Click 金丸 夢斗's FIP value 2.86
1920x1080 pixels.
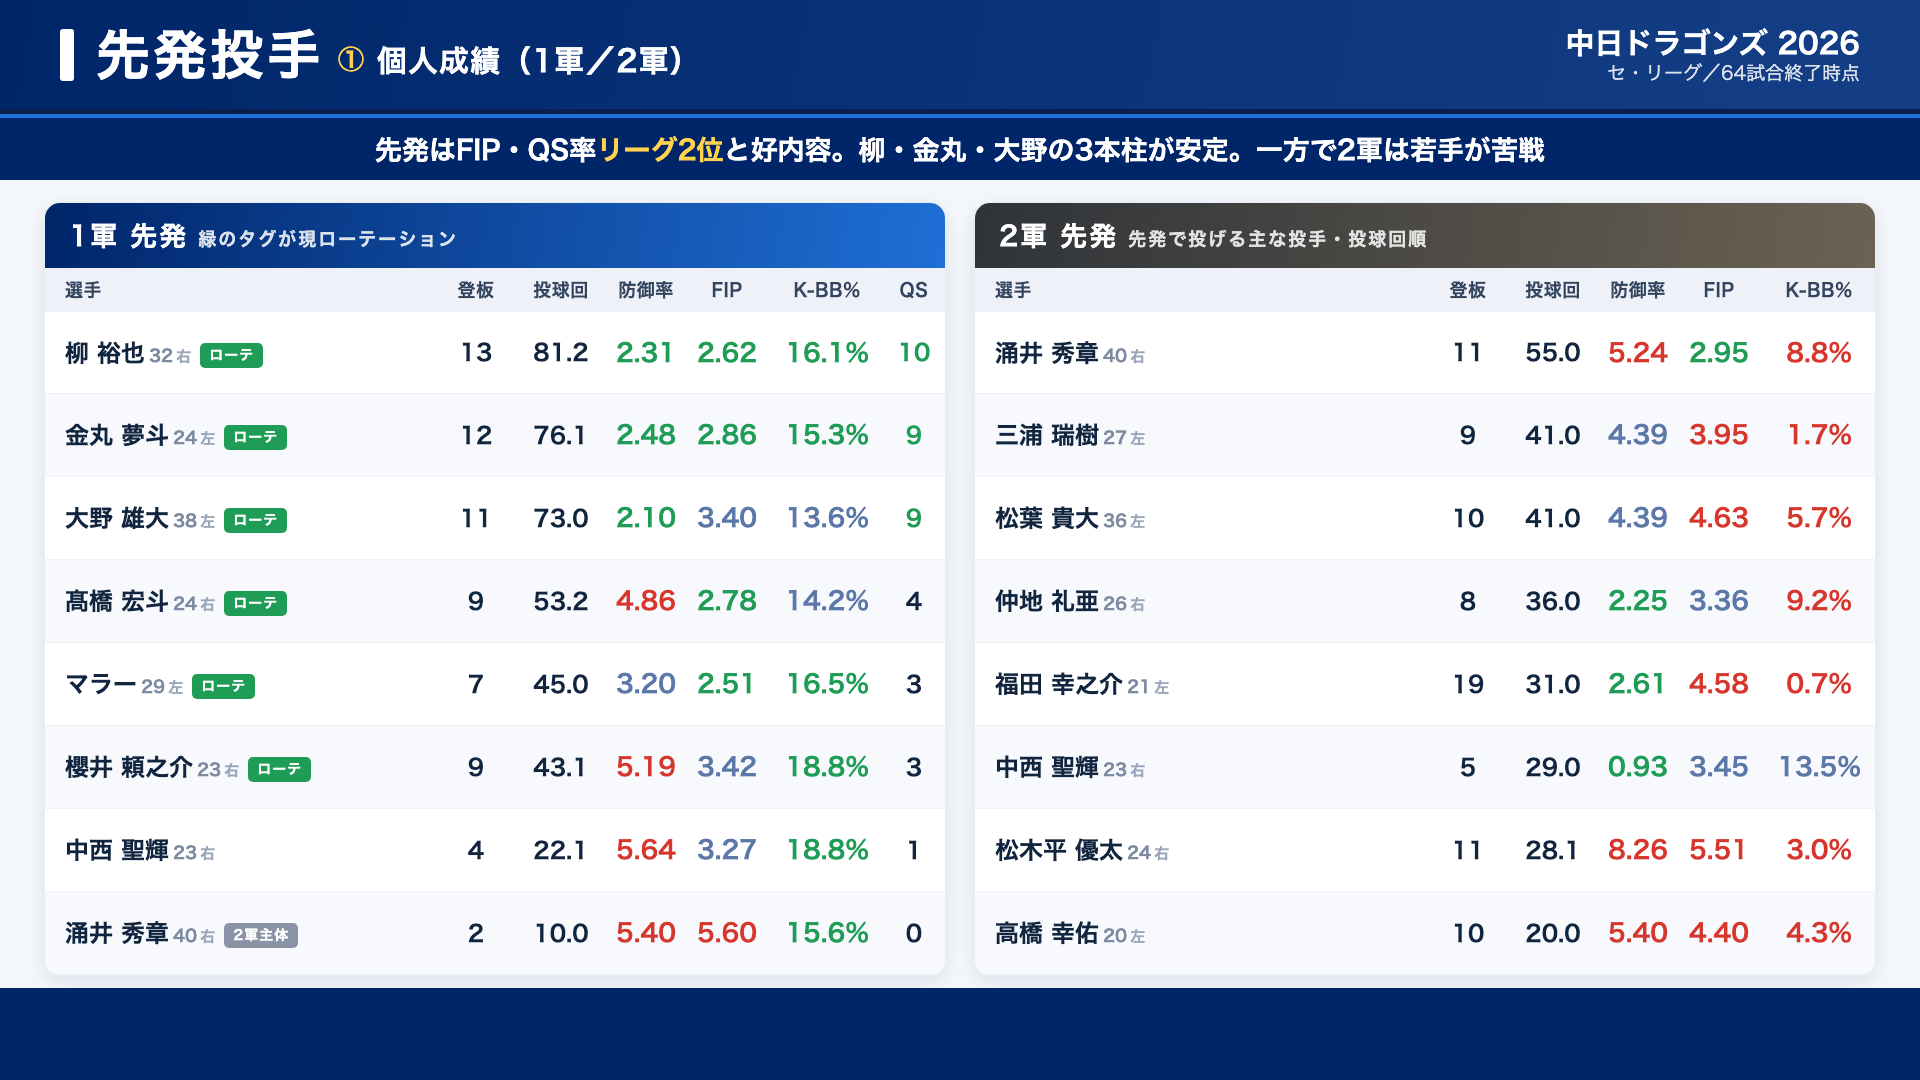coord(727,435)
